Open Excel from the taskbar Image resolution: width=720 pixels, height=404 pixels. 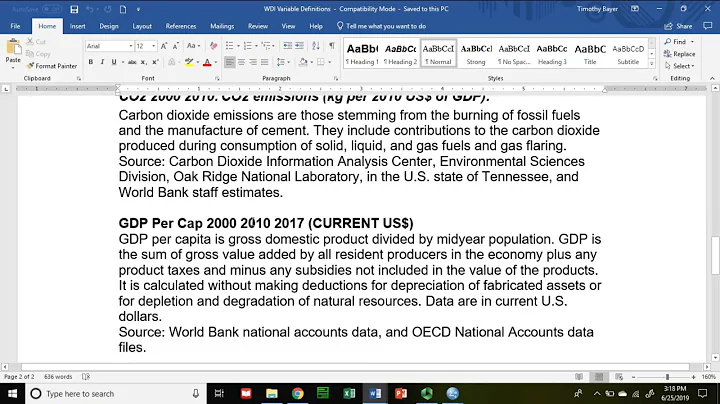(349, 393)
